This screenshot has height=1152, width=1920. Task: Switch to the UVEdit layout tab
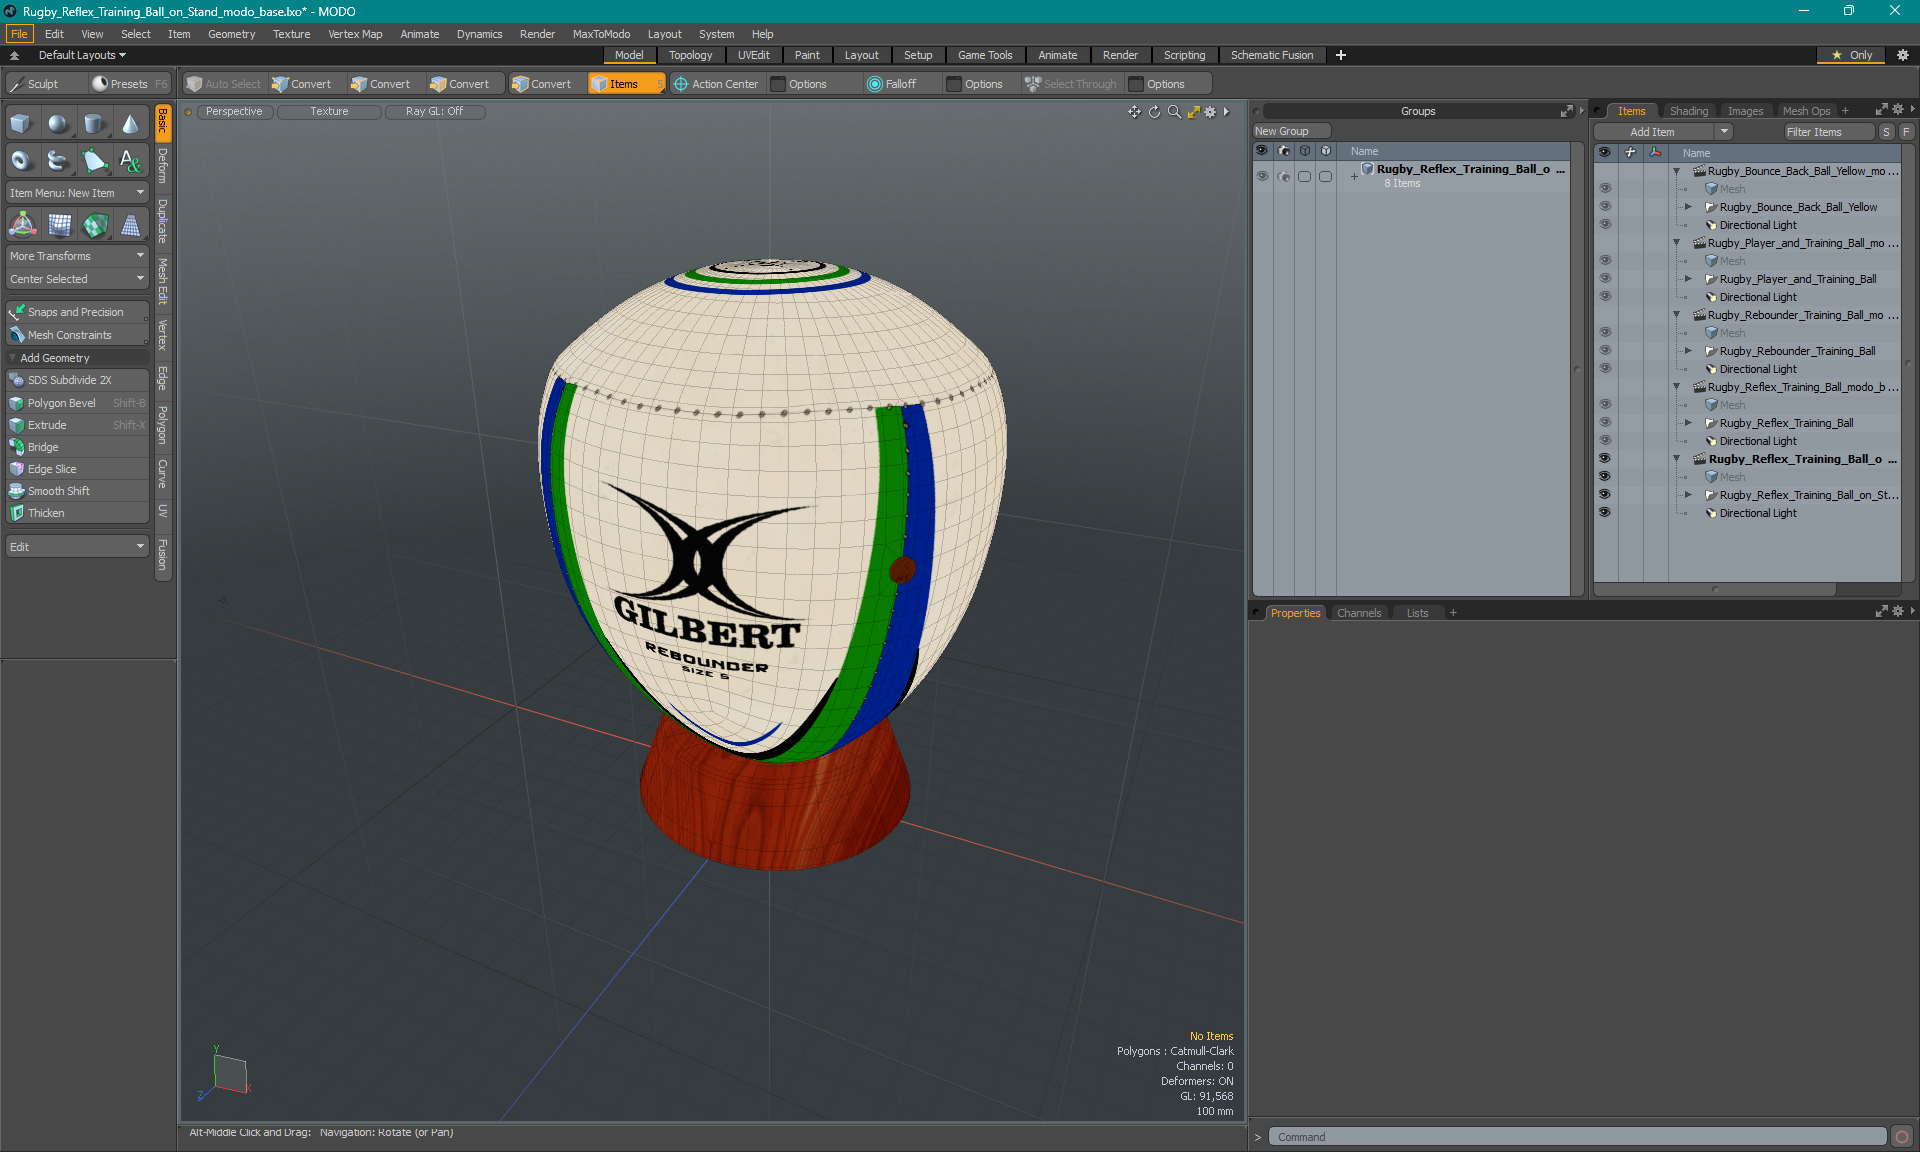(x=753, y=55)
